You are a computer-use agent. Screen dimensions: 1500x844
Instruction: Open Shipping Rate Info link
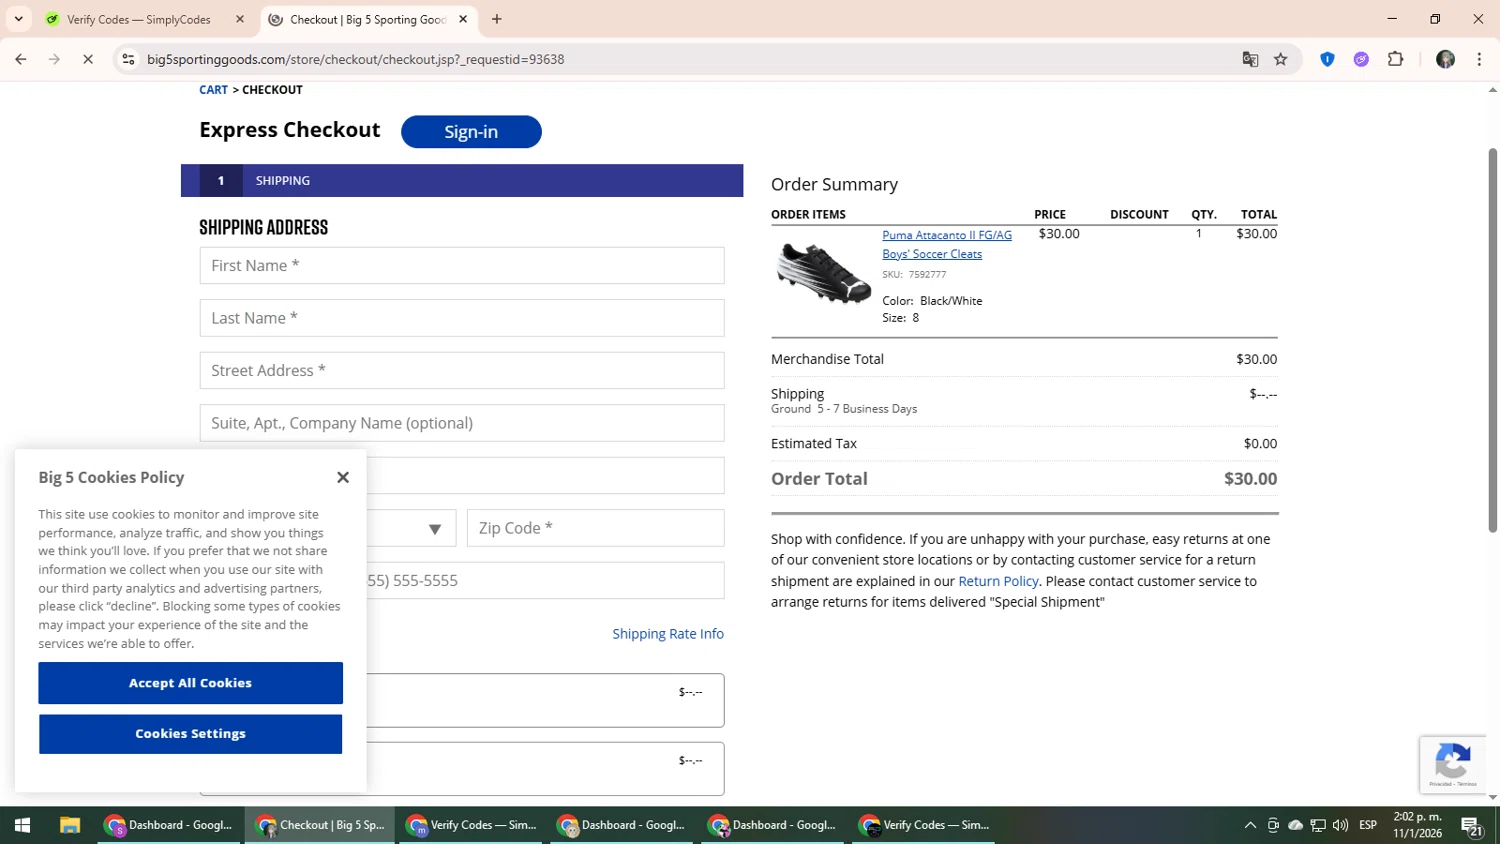668,634
